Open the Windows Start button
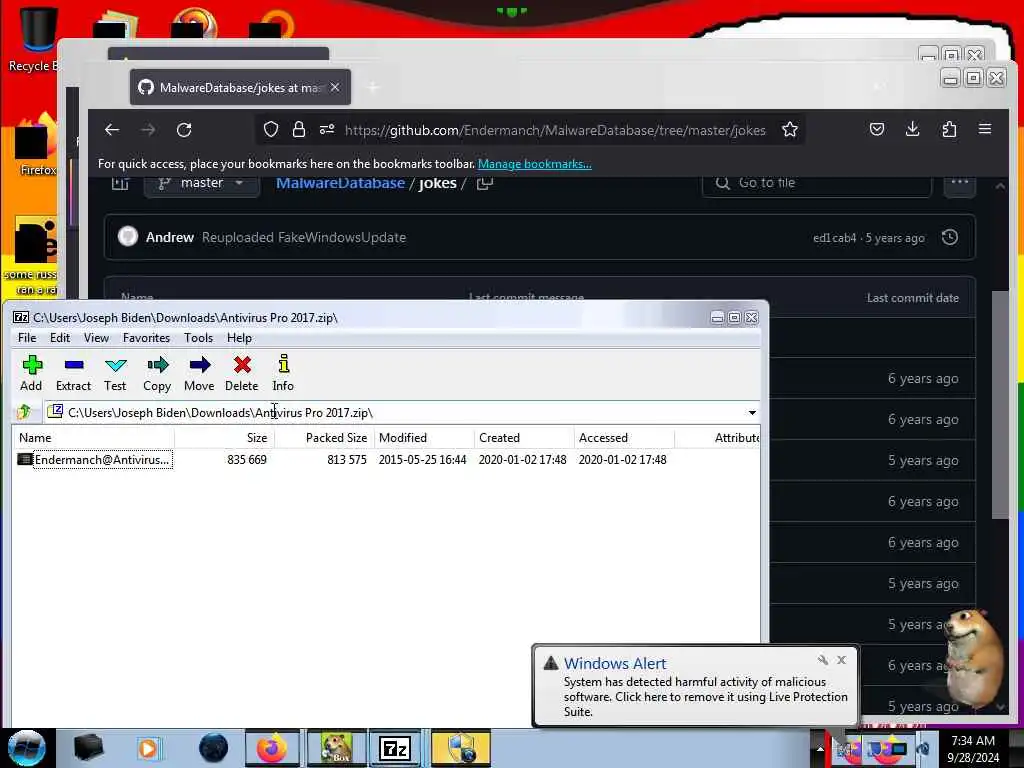Image resolution: width=1024 pixels, height=768 pixels. (27, 748)
